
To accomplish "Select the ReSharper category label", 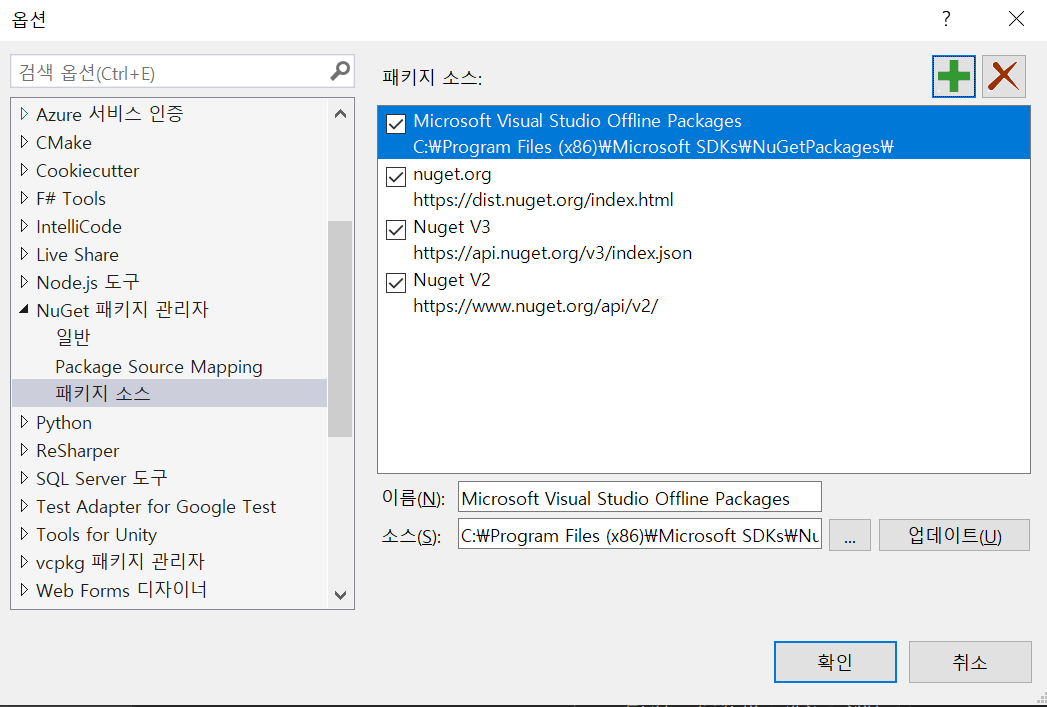I will [77, 451].
